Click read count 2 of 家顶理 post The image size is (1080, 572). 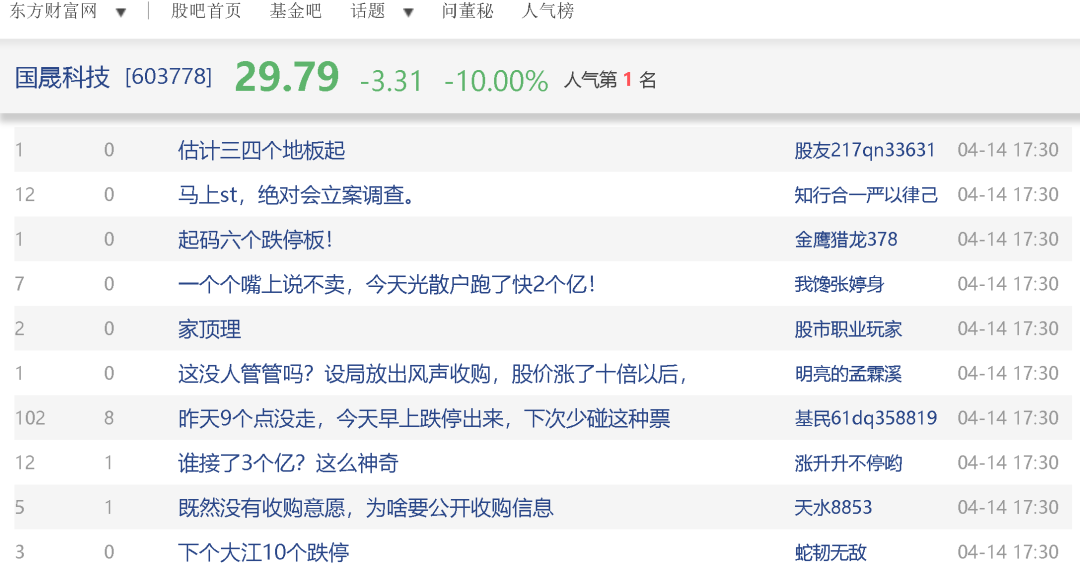(19, 329)
